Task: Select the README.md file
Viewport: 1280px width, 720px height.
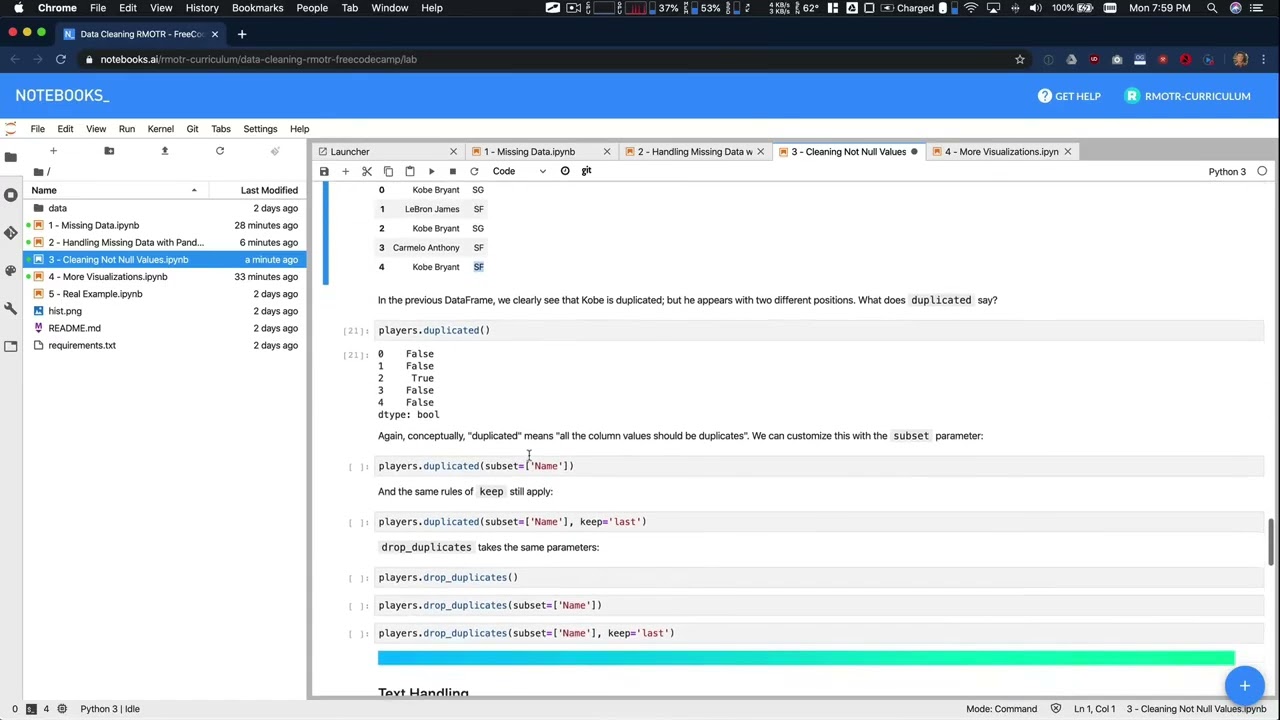Action: tap(165, 328)
